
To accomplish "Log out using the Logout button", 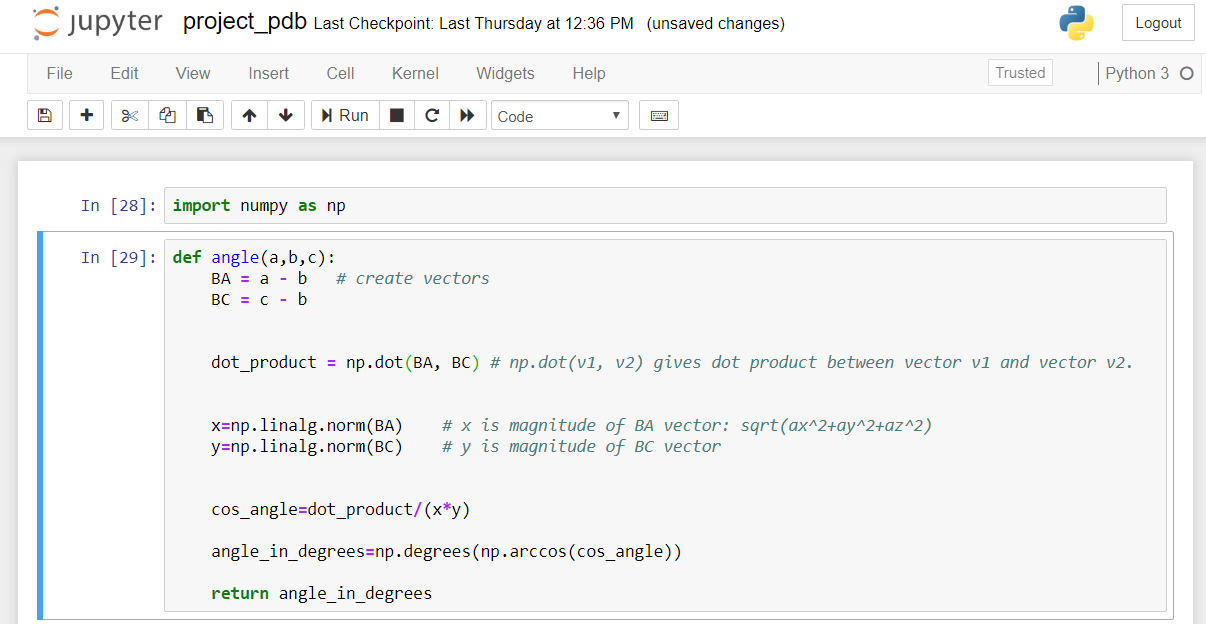I will pyautogui.click(x=1157, y=22).
